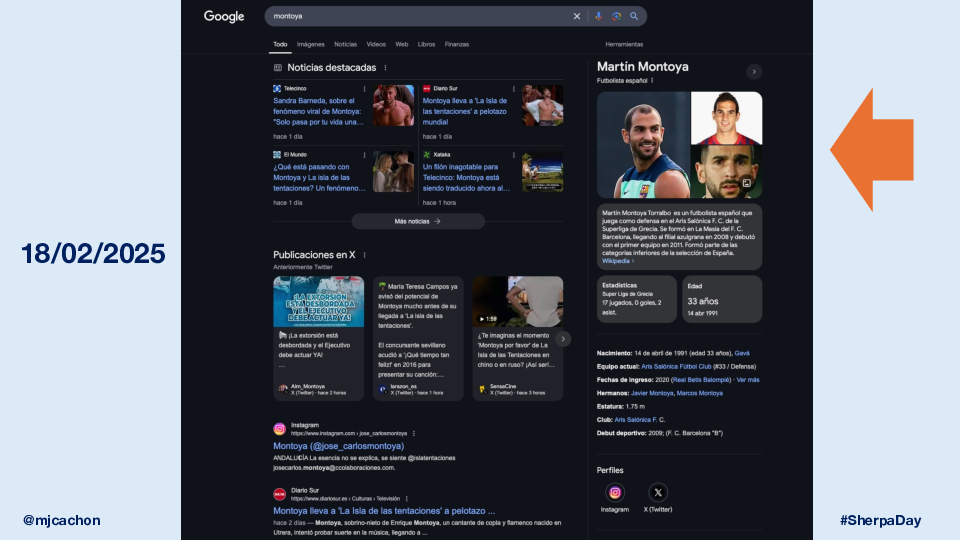Switch to the Web tab
This screenshot has width=960, height=540.
[402, 44]
